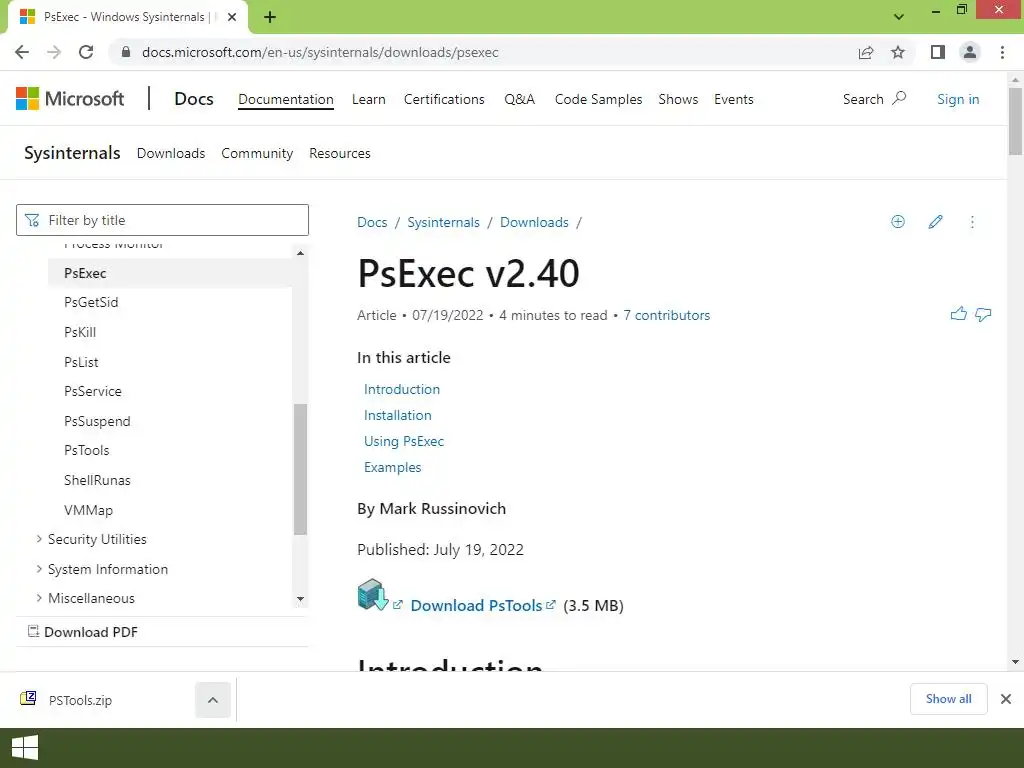This screenshot has width=1024, height=768.
Task: Expand the Miscellaneous section
Action: [x=39, y=598]
